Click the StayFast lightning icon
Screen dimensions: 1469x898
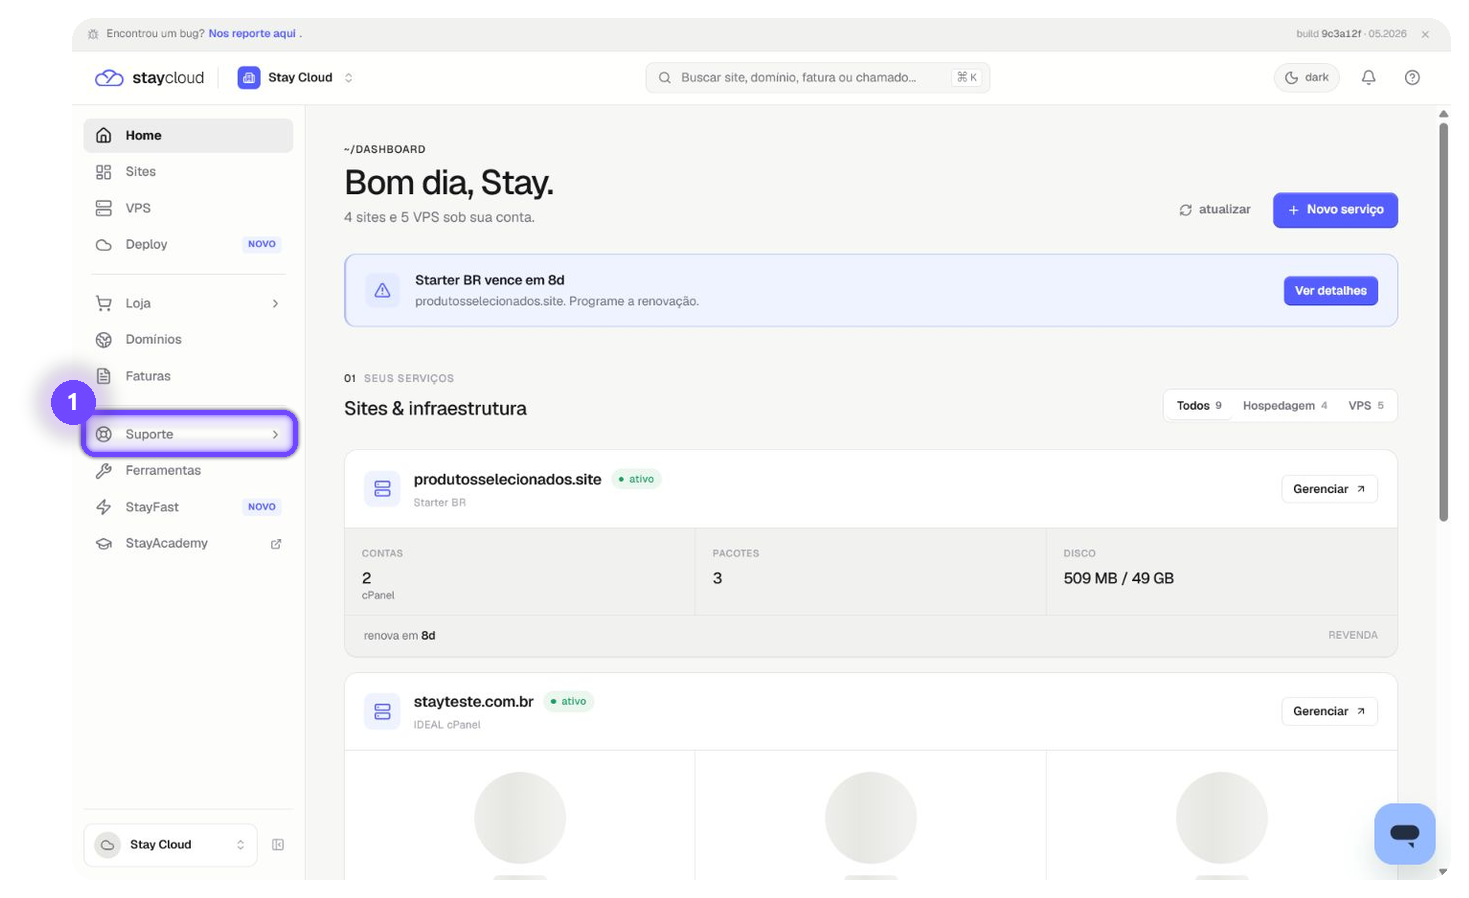104,507
